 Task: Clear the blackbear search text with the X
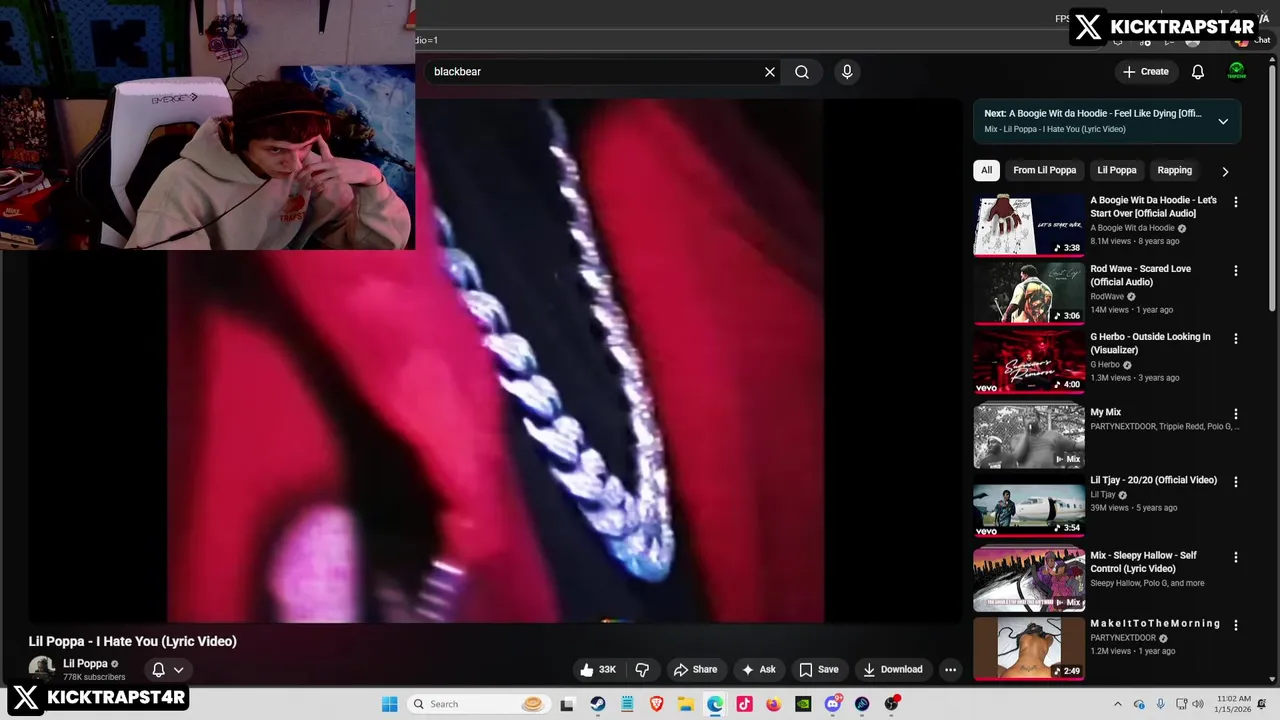770,72
